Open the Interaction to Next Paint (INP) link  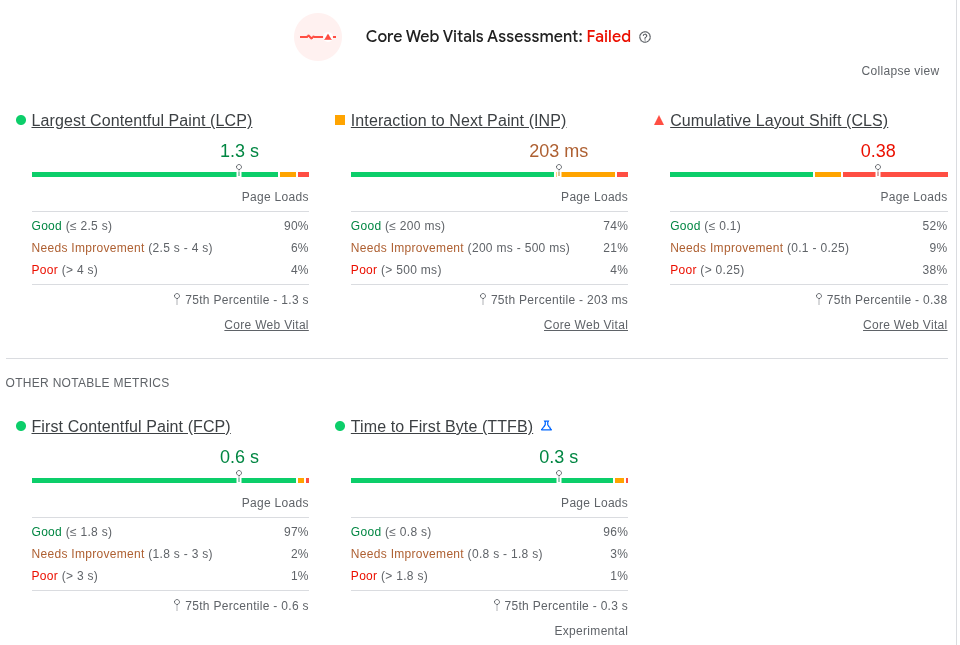458,121
